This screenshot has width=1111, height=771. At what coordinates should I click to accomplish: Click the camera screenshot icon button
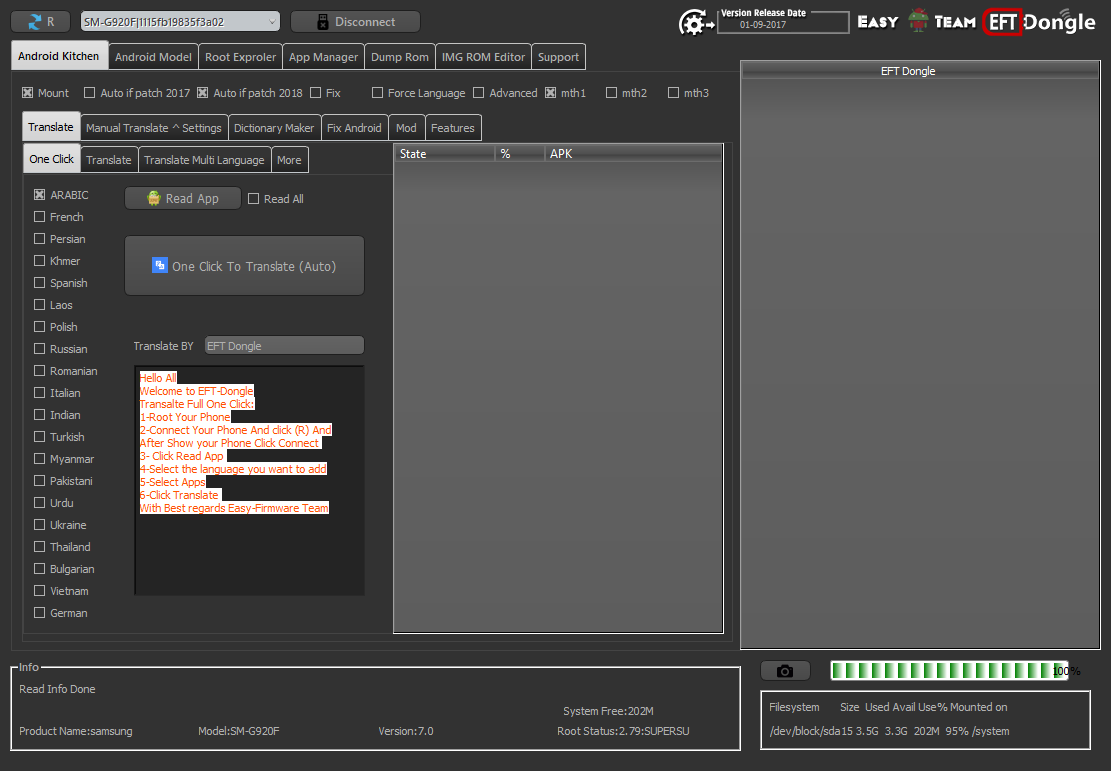point(785,670)
